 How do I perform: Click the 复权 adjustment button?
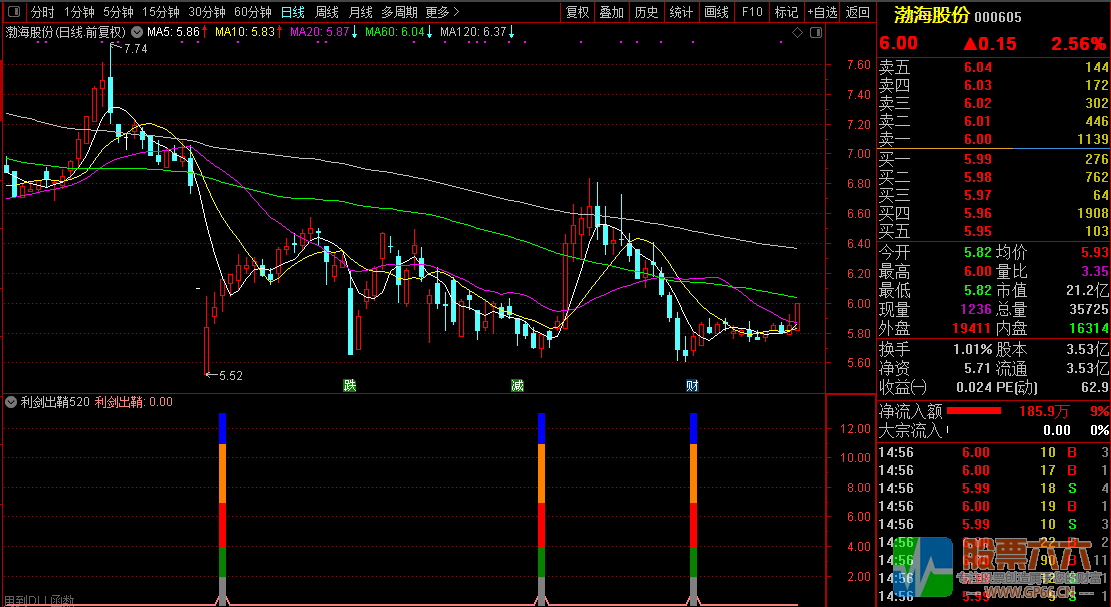(578, 13)
